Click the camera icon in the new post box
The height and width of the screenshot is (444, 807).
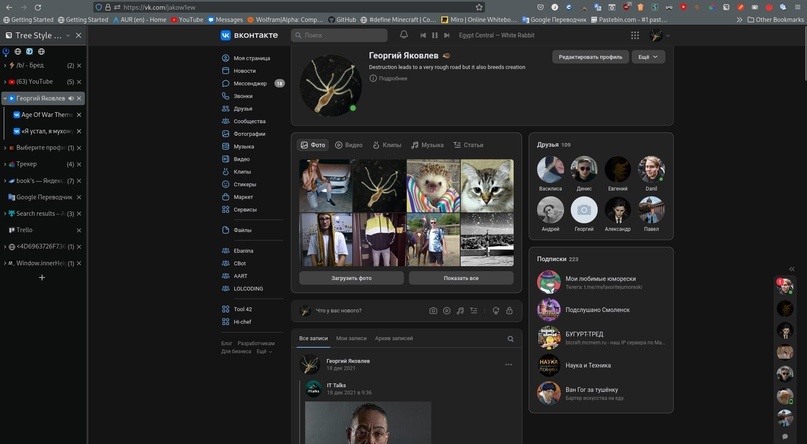433,311
